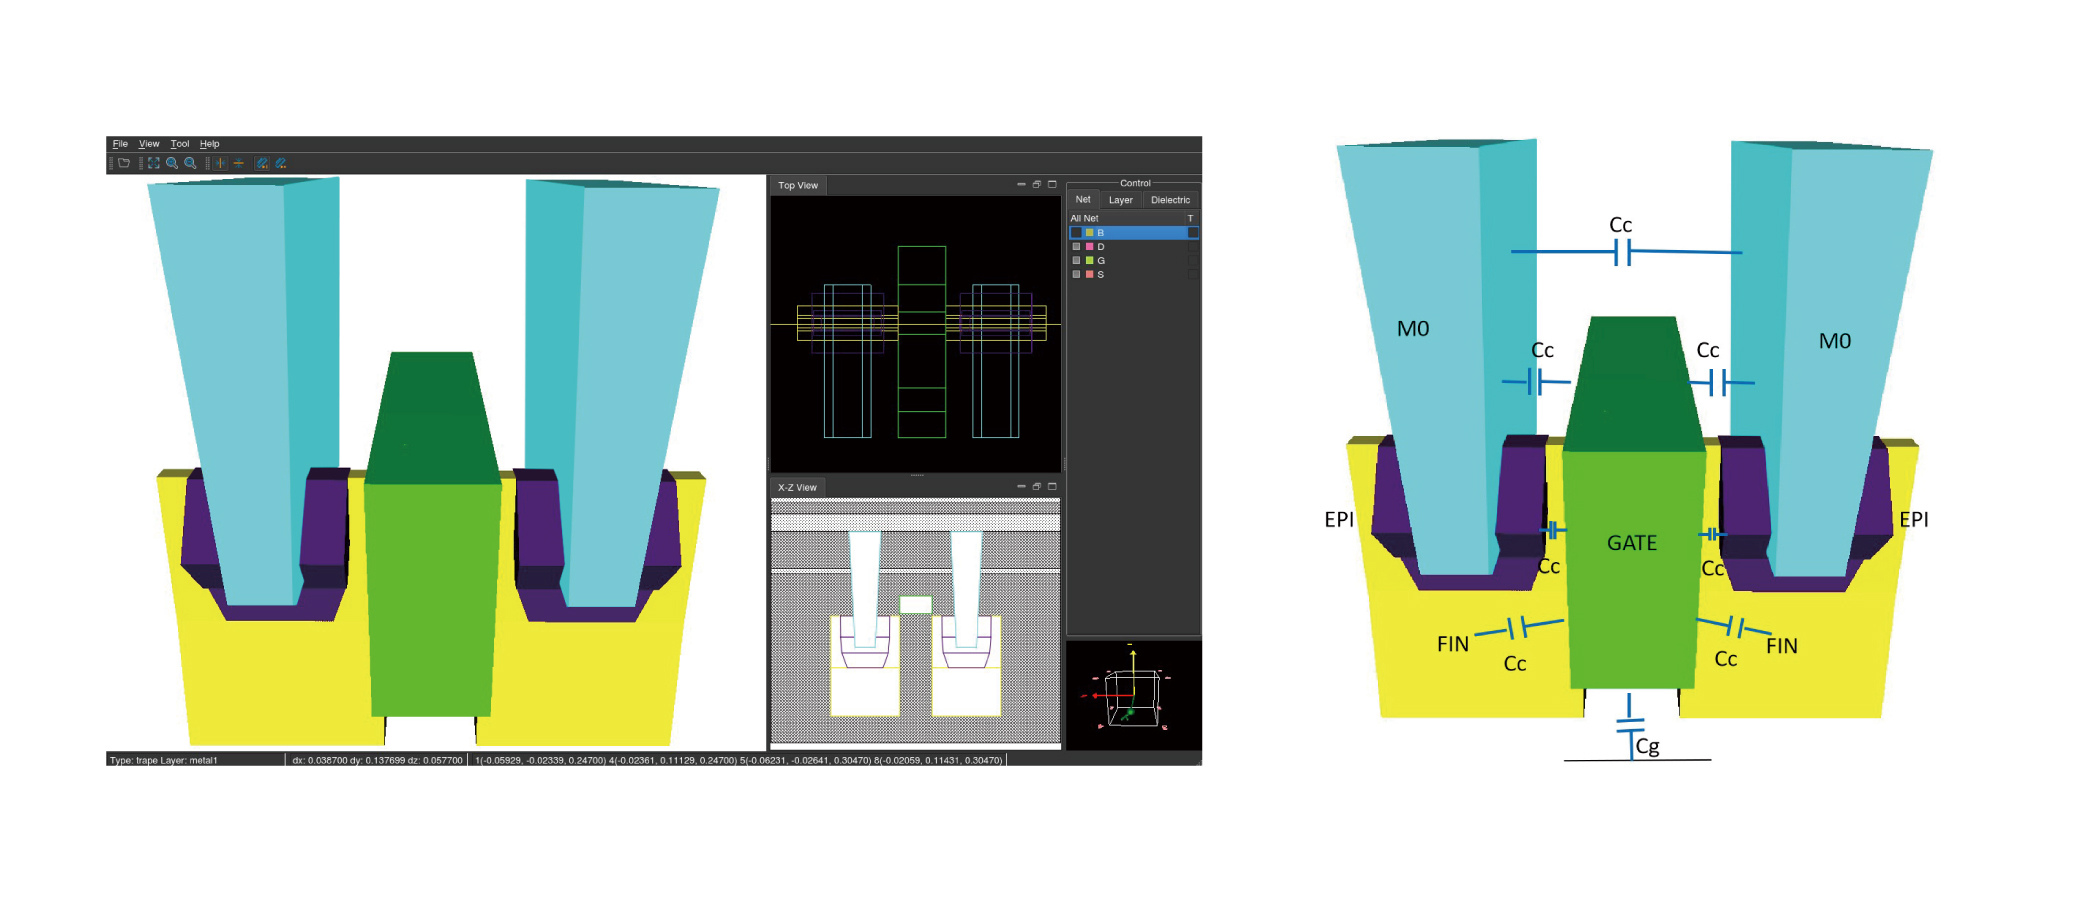Click the first blue measure tool icon
The height and width of the screenshot is (900, 2092).
click(x=262, y=163)
